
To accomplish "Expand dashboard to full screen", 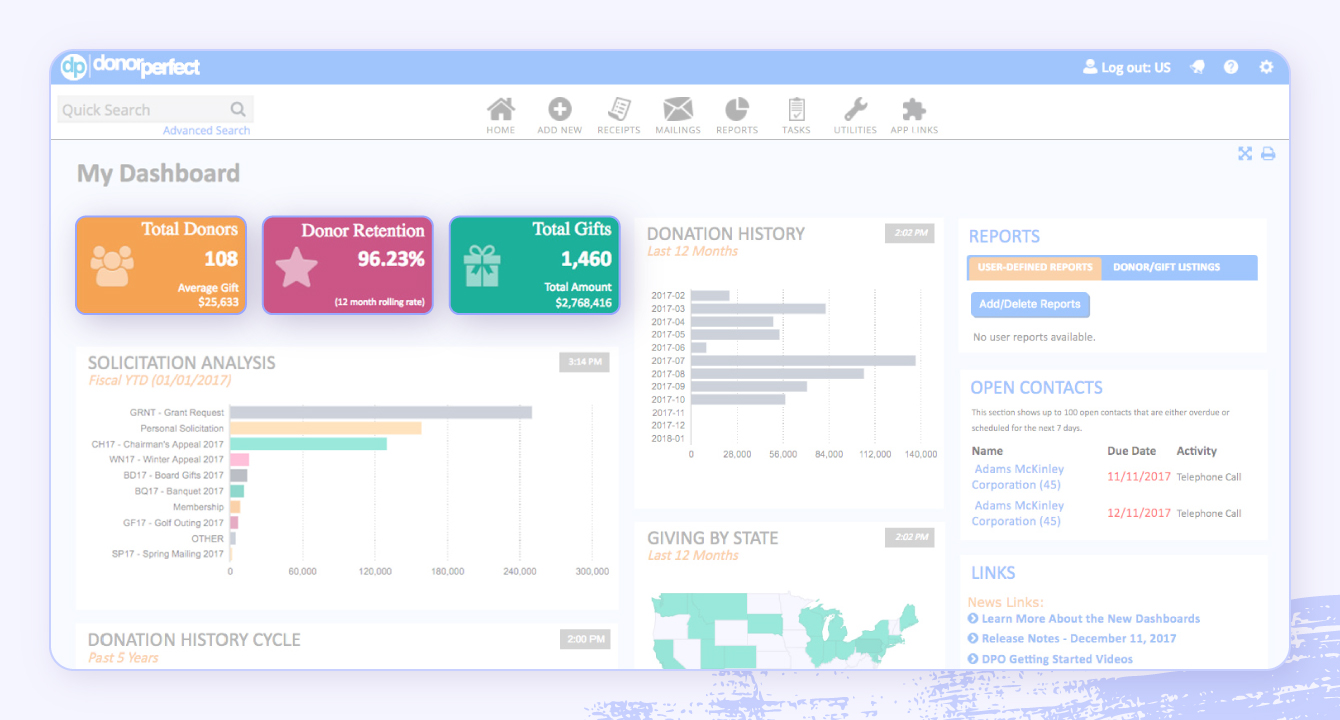I will click(x=1245, y=154).
